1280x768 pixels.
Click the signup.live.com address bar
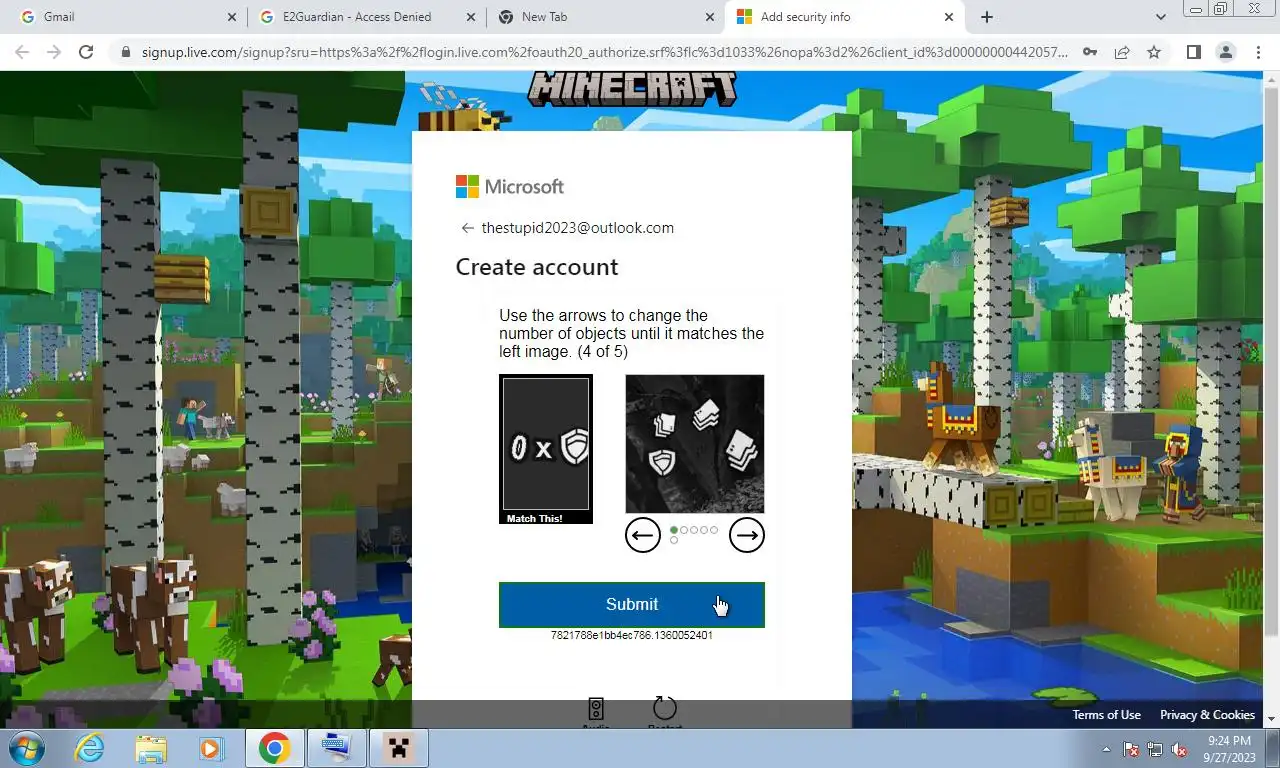pos(604,52)
